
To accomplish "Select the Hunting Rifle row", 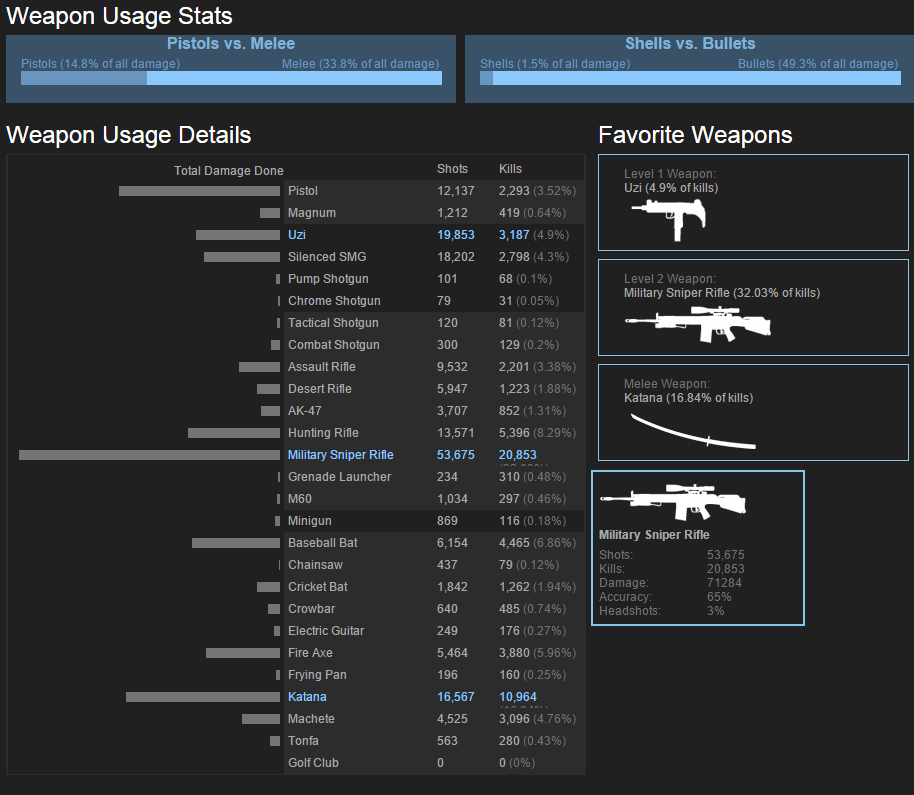I will (x=323, y=433).
